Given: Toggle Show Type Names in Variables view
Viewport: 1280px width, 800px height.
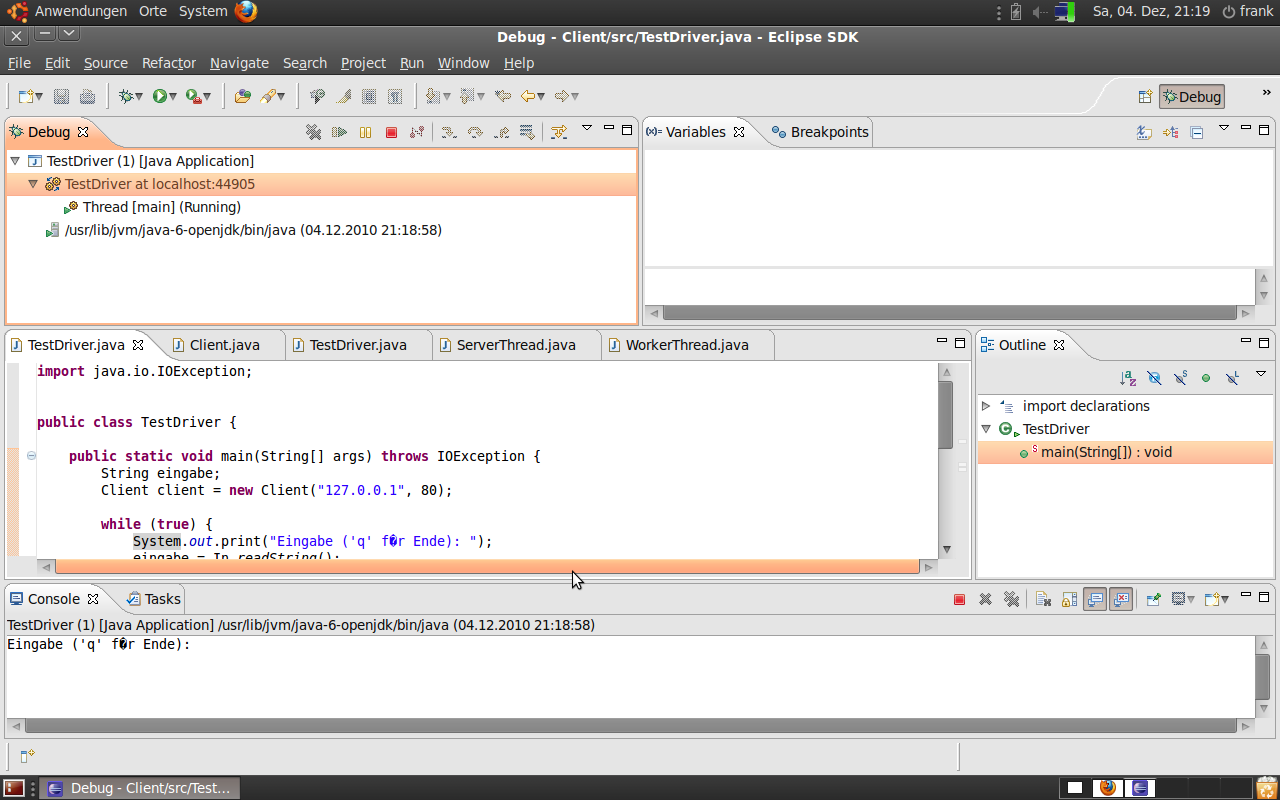Looking at the screenshot, I should (x=1144, y=131).
